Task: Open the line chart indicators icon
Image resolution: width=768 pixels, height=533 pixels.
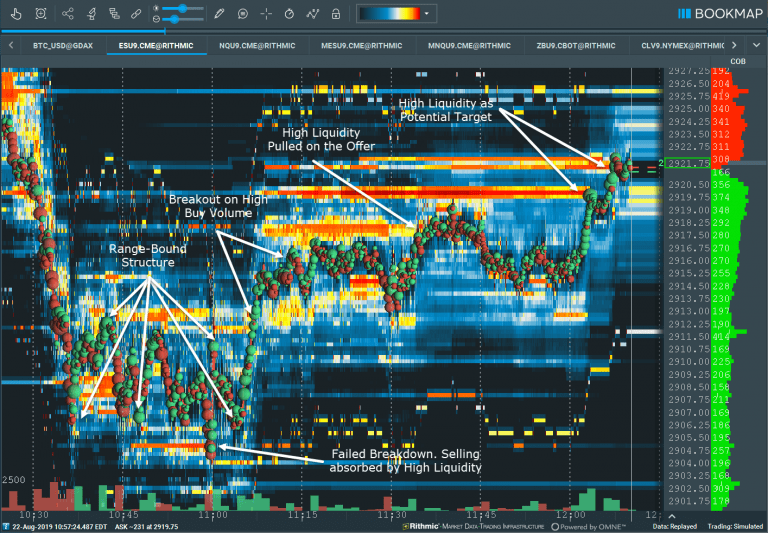Action: [x=312, y=14]
